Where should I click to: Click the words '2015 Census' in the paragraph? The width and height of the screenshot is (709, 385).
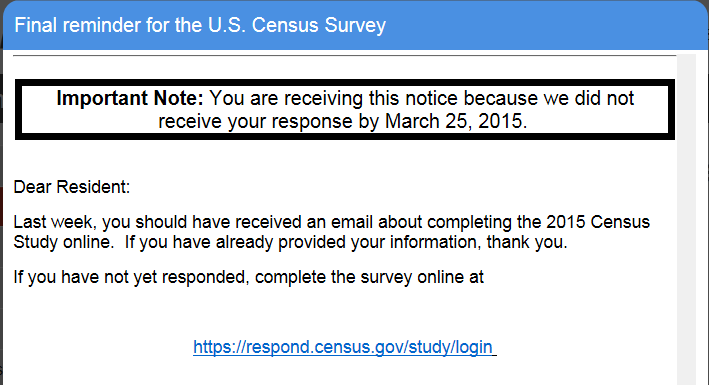[x=598, y=222]
